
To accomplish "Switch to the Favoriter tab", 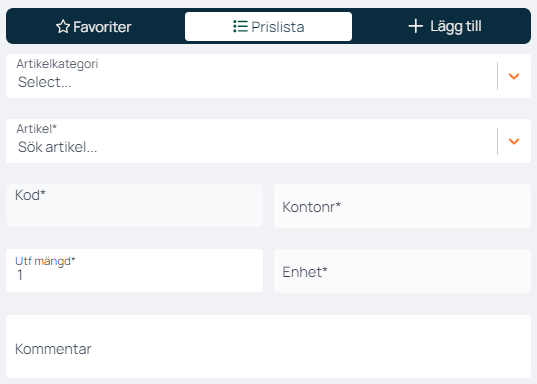I will 94,27.
